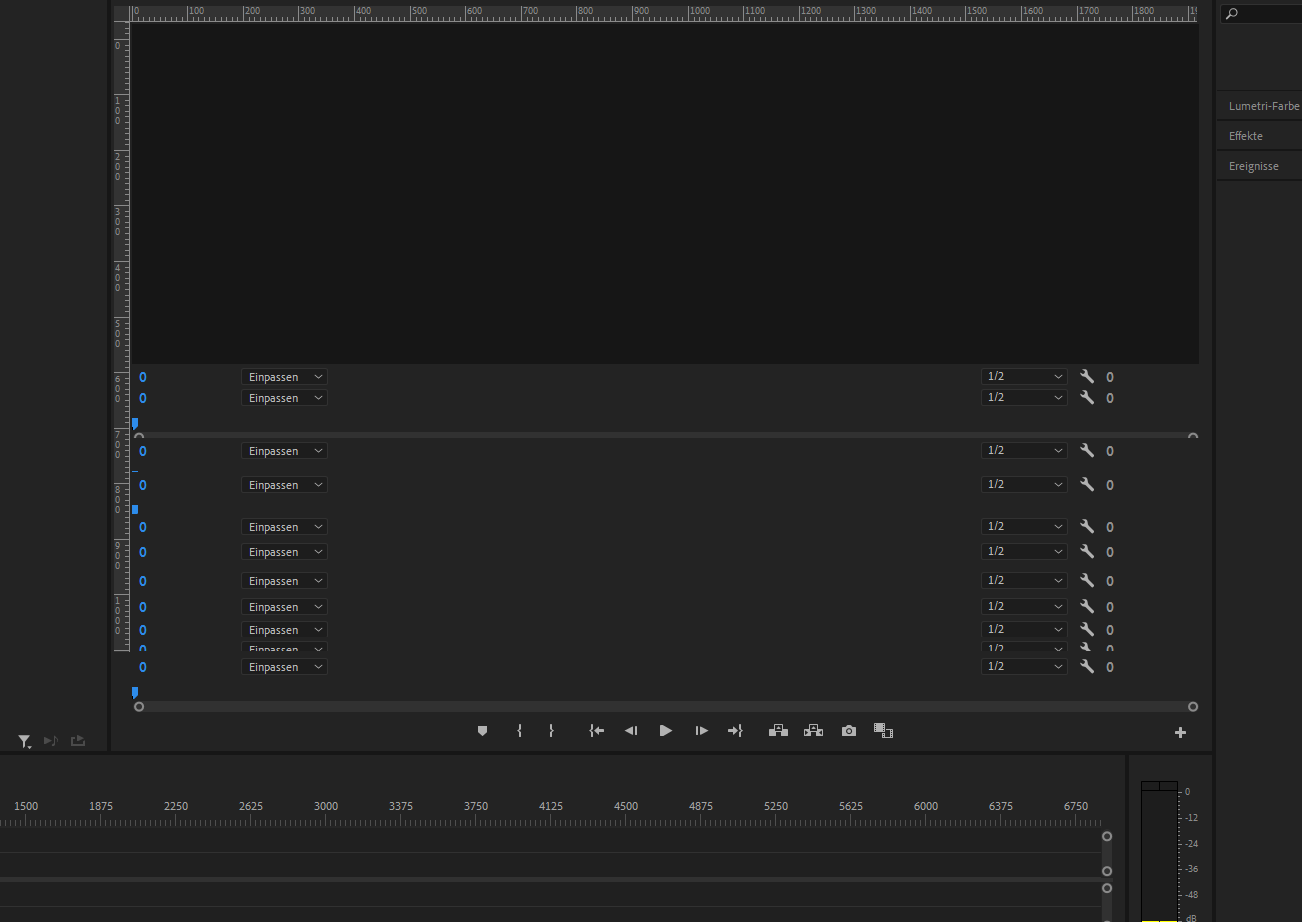Open the topmost 1/2 resolution dropdown
Image resolution: width=1302 pixels, height=922 pixels.
point(1024,376)
